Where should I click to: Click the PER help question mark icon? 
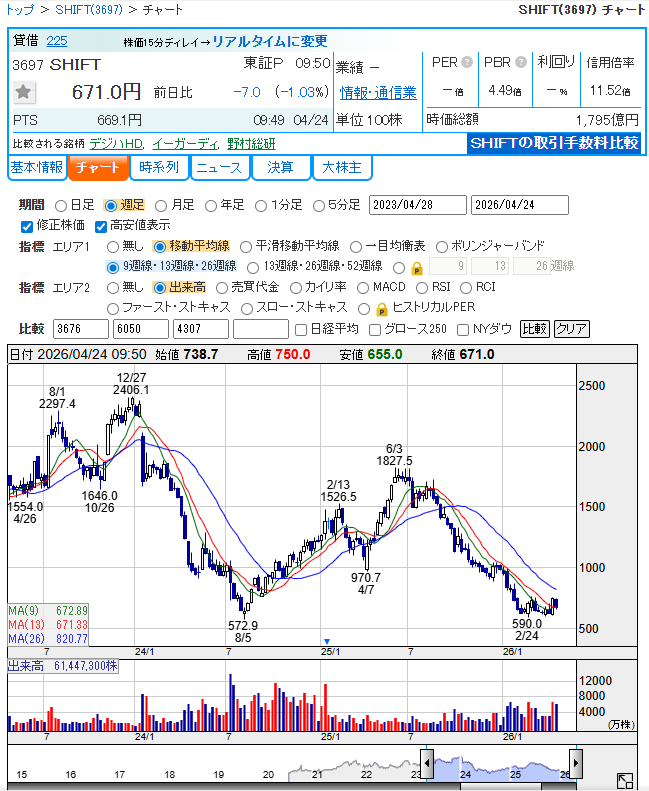(x=467, y=62)
